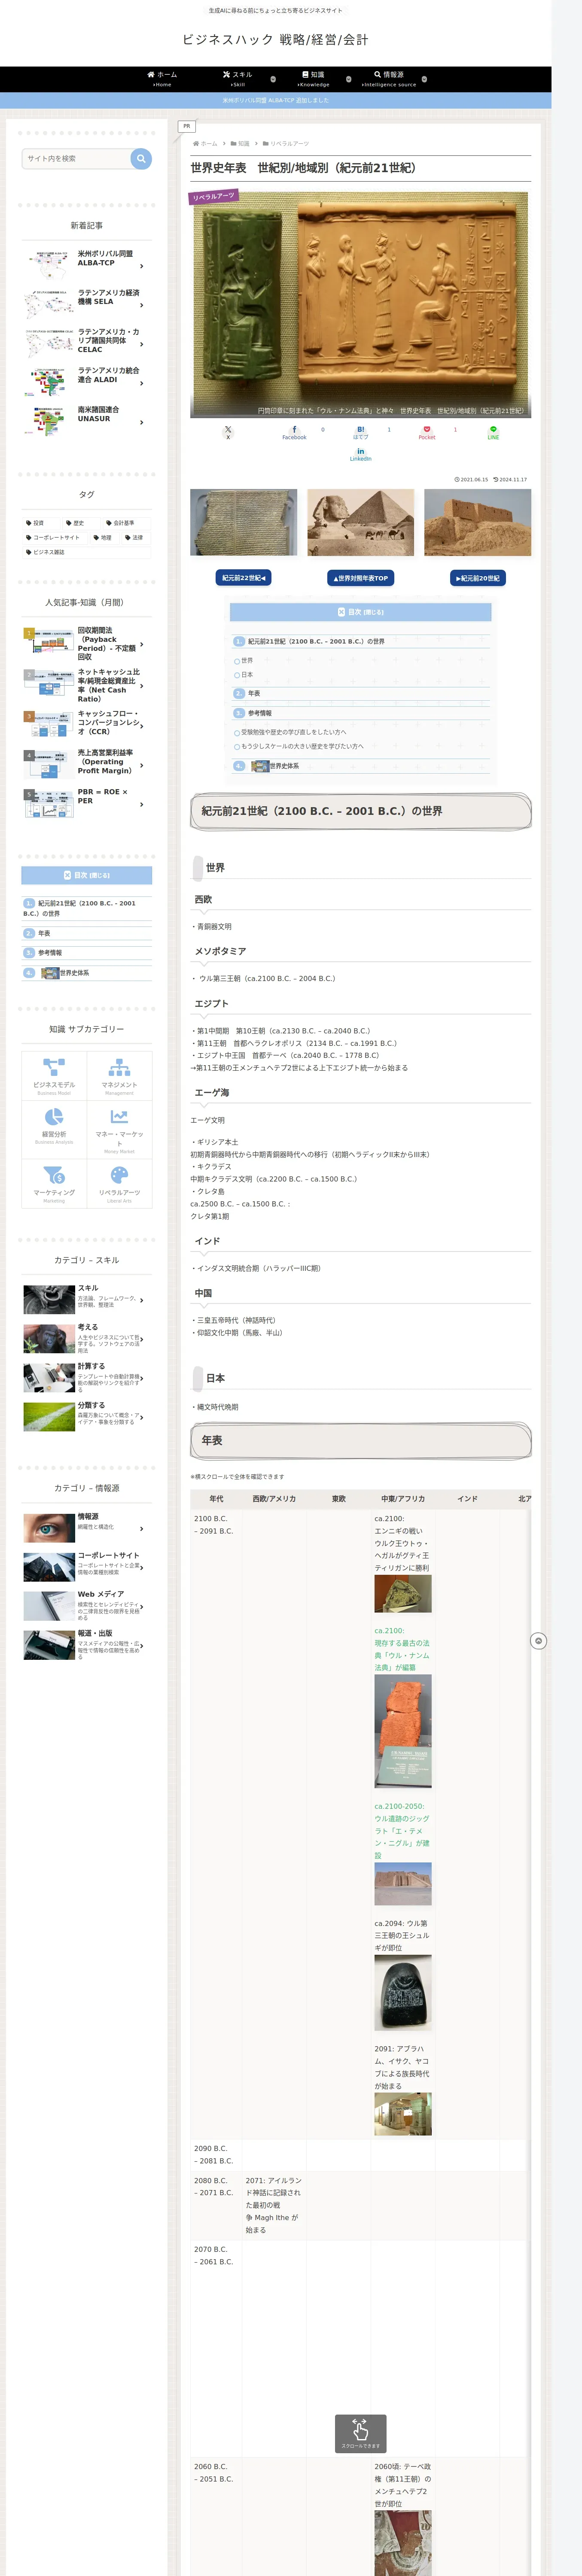Screen dimensions: 582x2576
Task: Click the Egyptian pyramid thumbnail image
Action: (360, 522)
